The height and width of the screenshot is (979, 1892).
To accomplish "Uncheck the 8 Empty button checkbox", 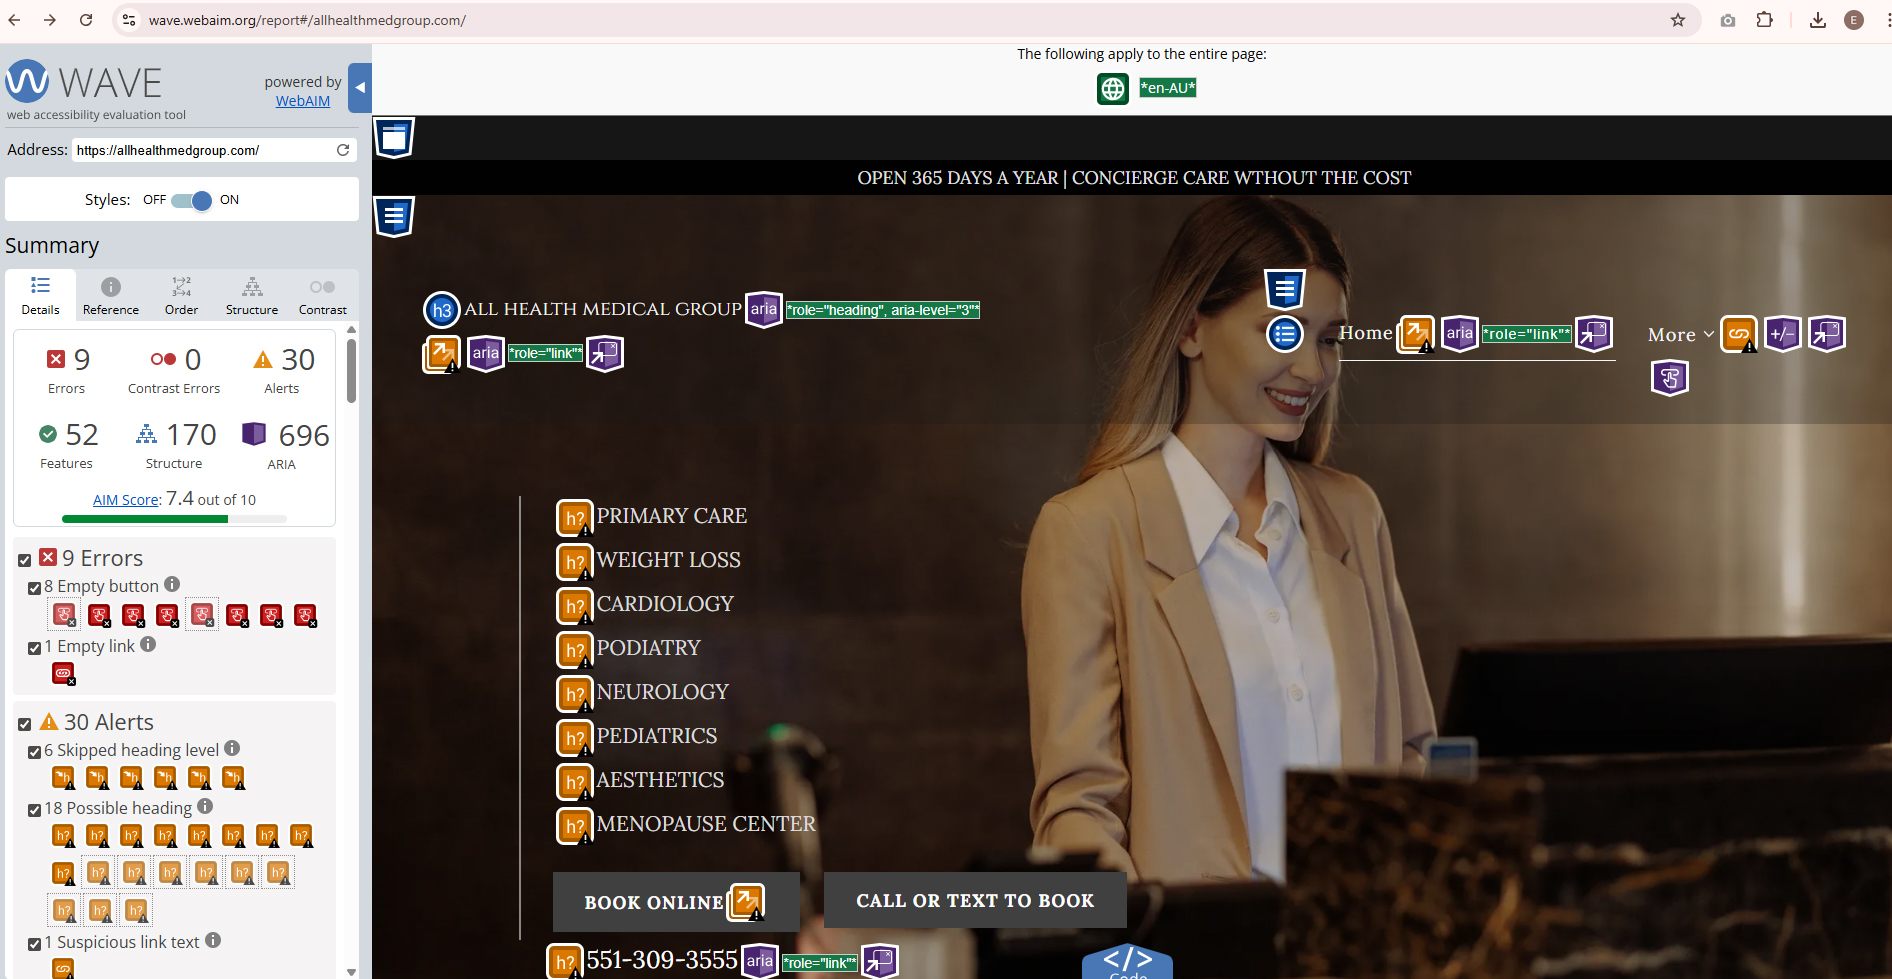I will (x=33, y=587).
